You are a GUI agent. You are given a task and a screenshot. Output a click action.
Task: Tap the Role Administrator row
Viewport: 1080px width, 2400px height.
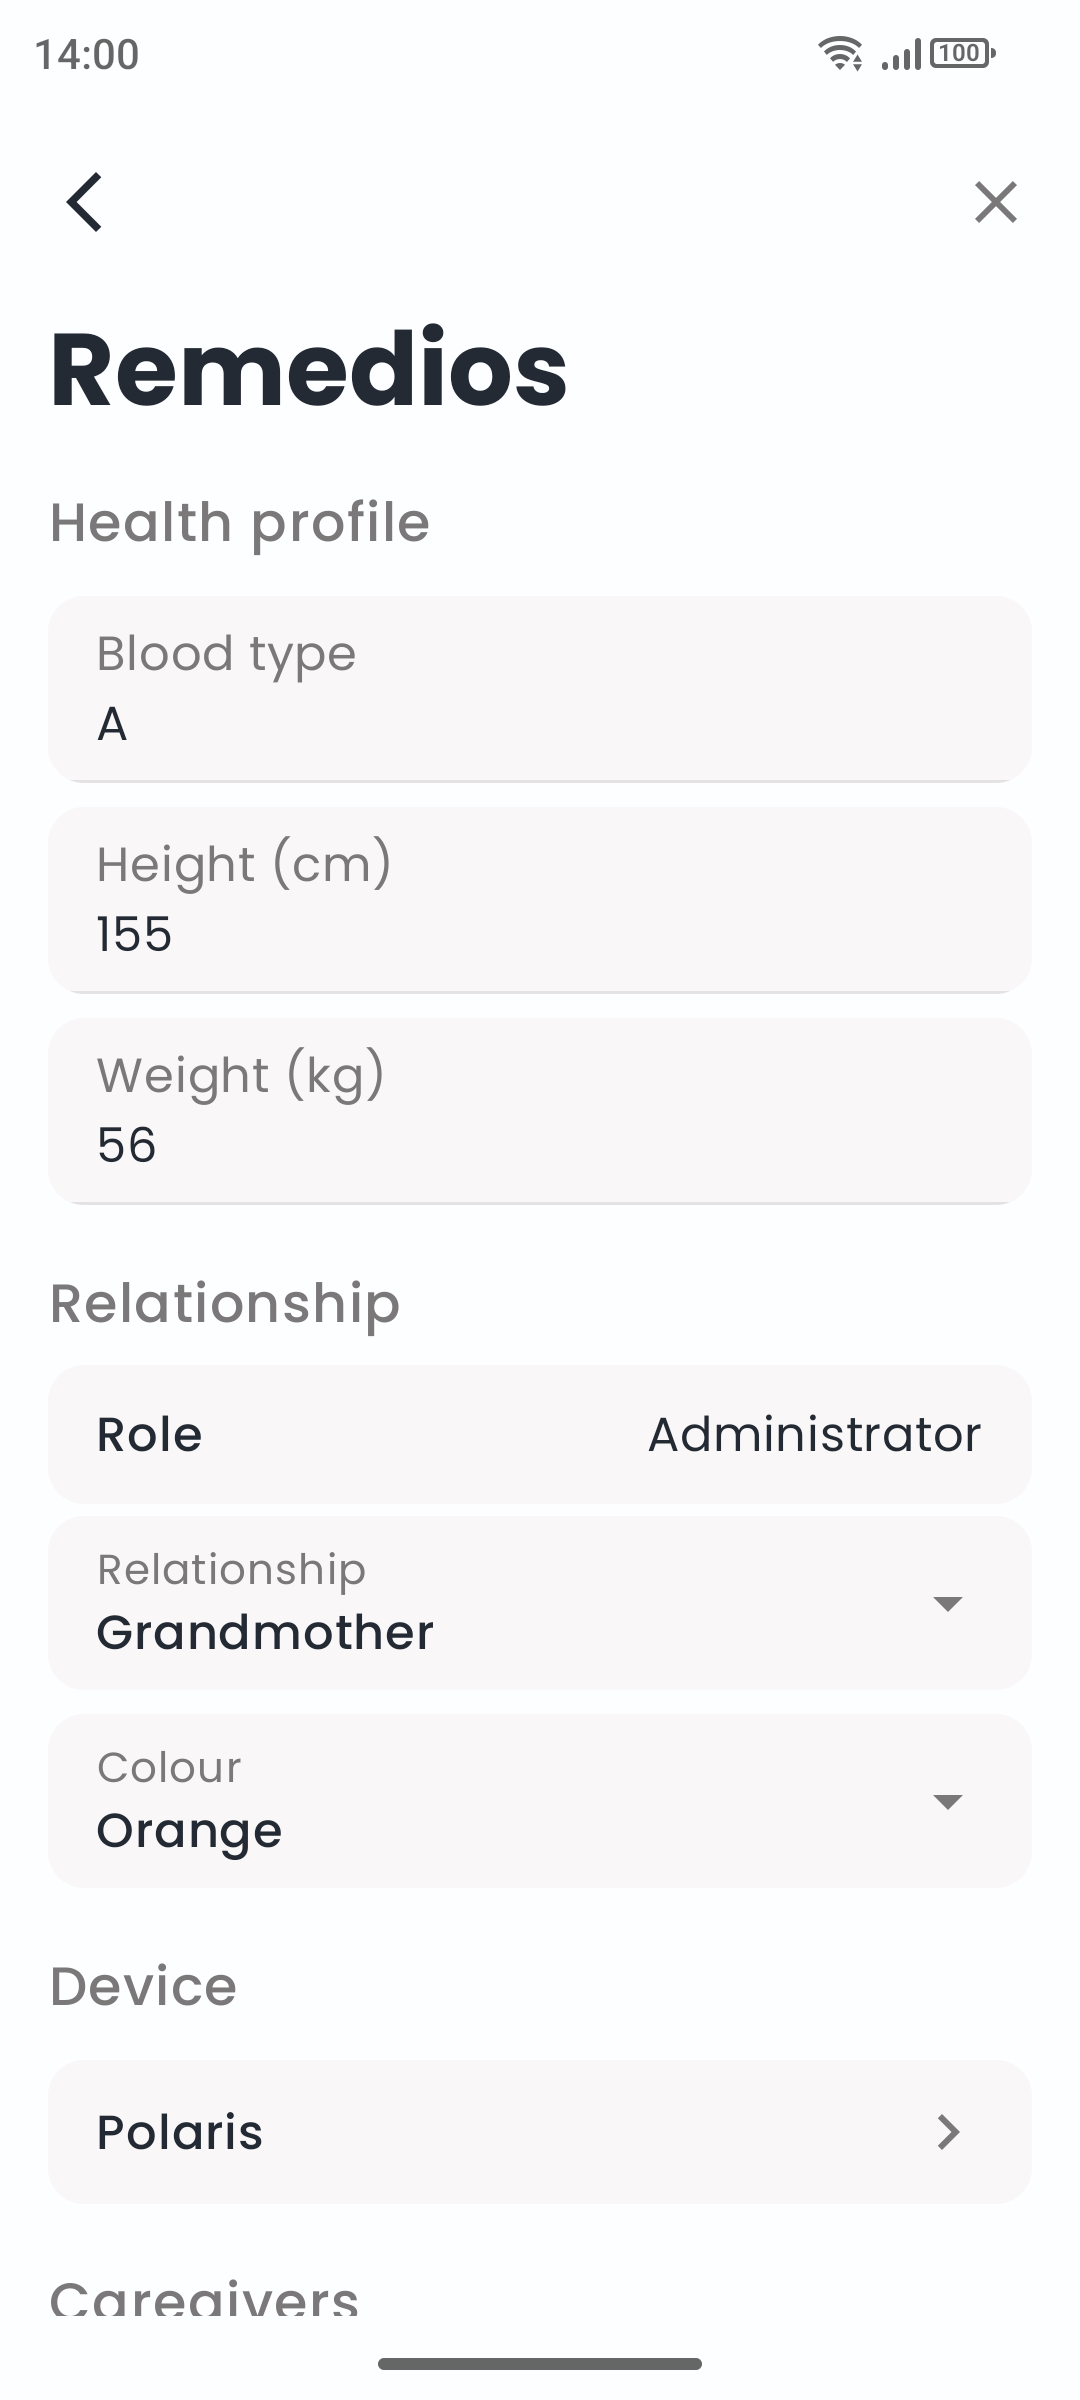point(540,1434)
